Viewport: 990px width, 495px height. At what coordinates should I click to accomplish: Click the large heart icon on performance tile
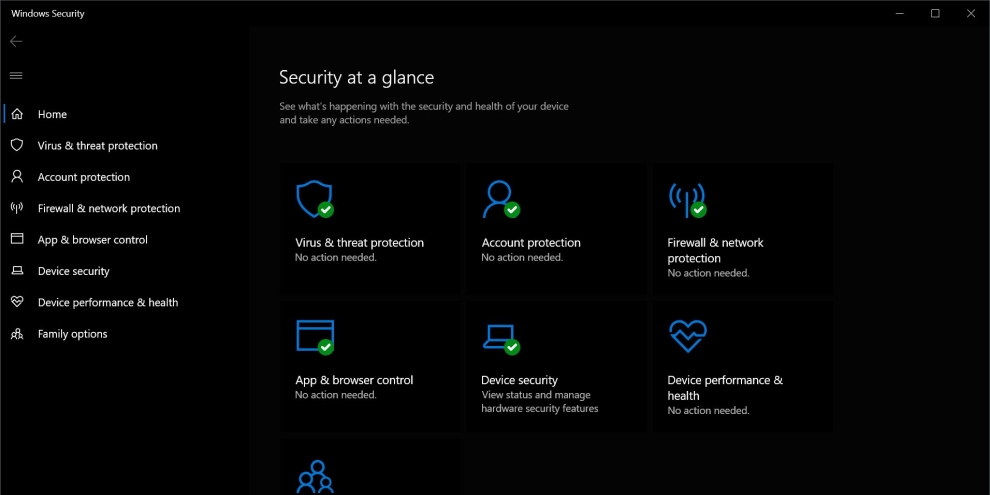click(x=688, y=336)
